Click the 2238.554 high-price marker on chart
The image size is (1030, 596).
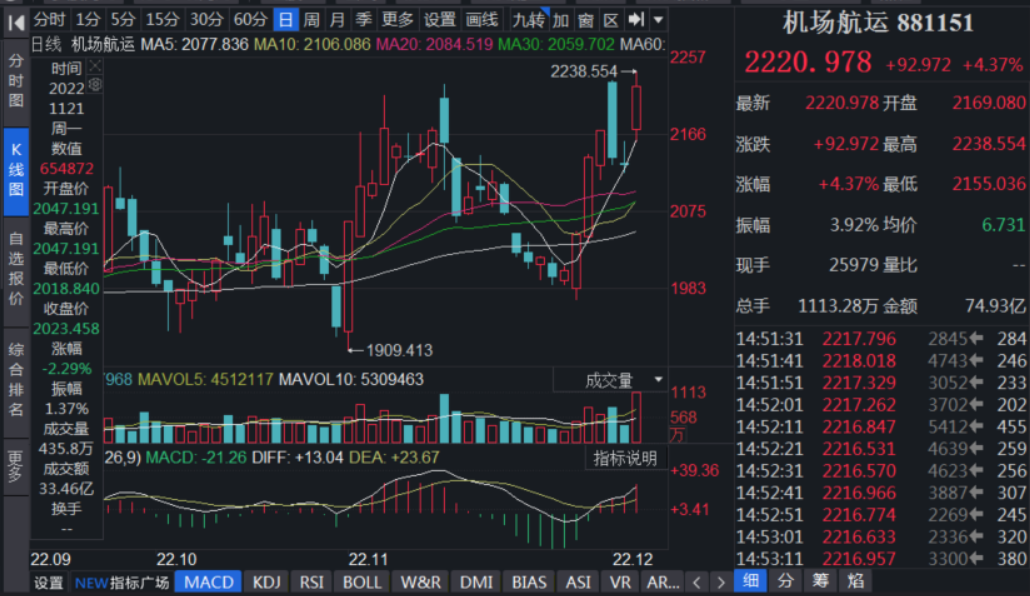(584, 72)
